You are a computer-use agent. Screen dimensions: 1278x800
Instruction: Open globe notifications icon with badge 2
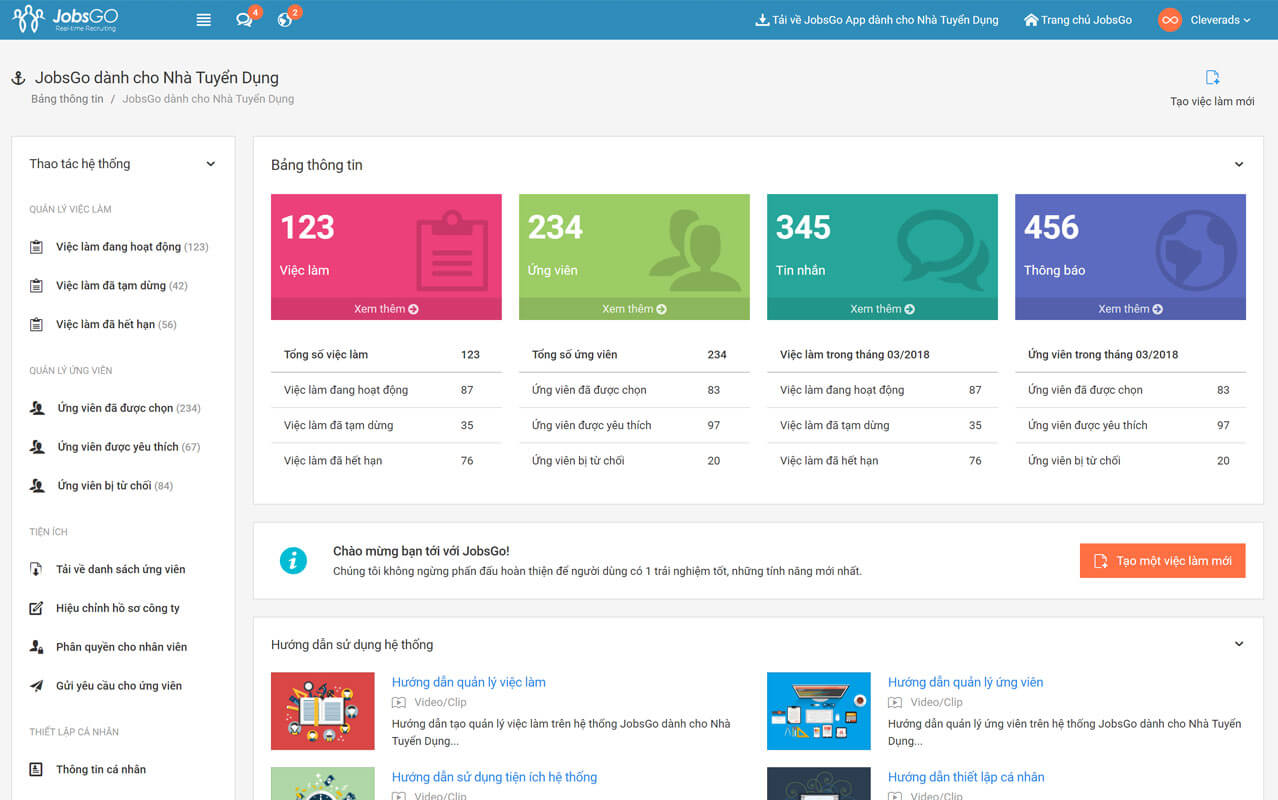pos(285,20)
